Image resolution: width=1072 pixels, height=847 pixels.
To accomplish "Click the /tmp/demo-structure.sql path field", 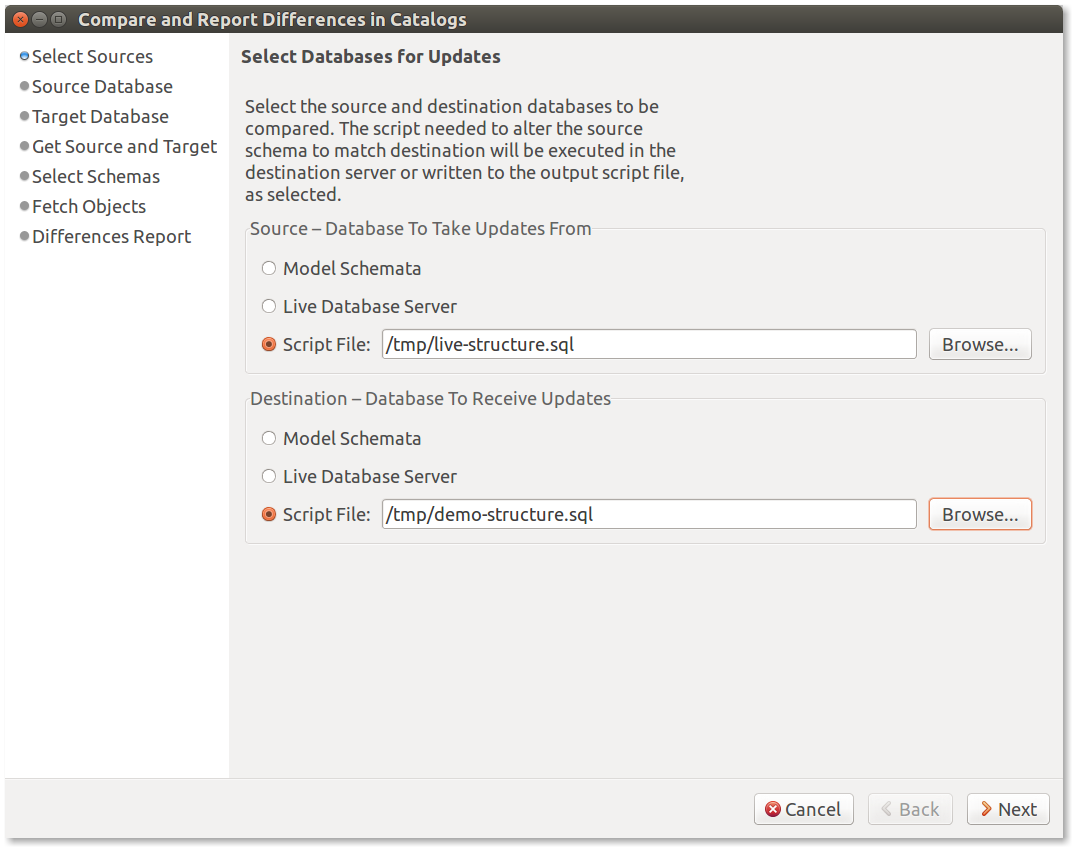I will [649, 514].
